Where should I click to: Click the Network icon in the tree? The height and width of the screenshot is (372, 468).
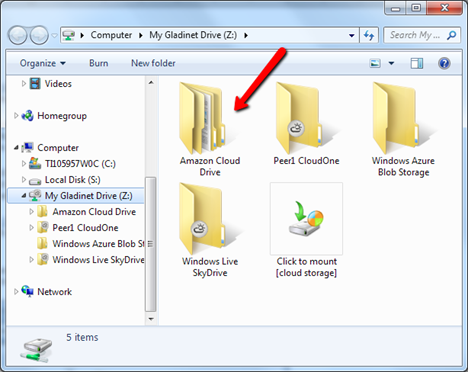pos(28,291)
